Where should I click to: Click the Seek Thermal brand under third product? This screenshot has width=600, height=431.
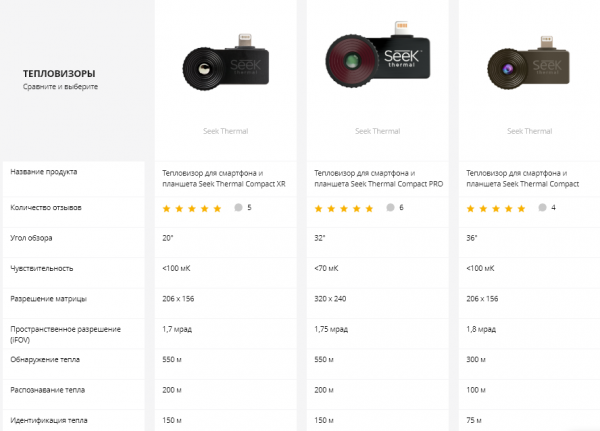pos(531,131)
